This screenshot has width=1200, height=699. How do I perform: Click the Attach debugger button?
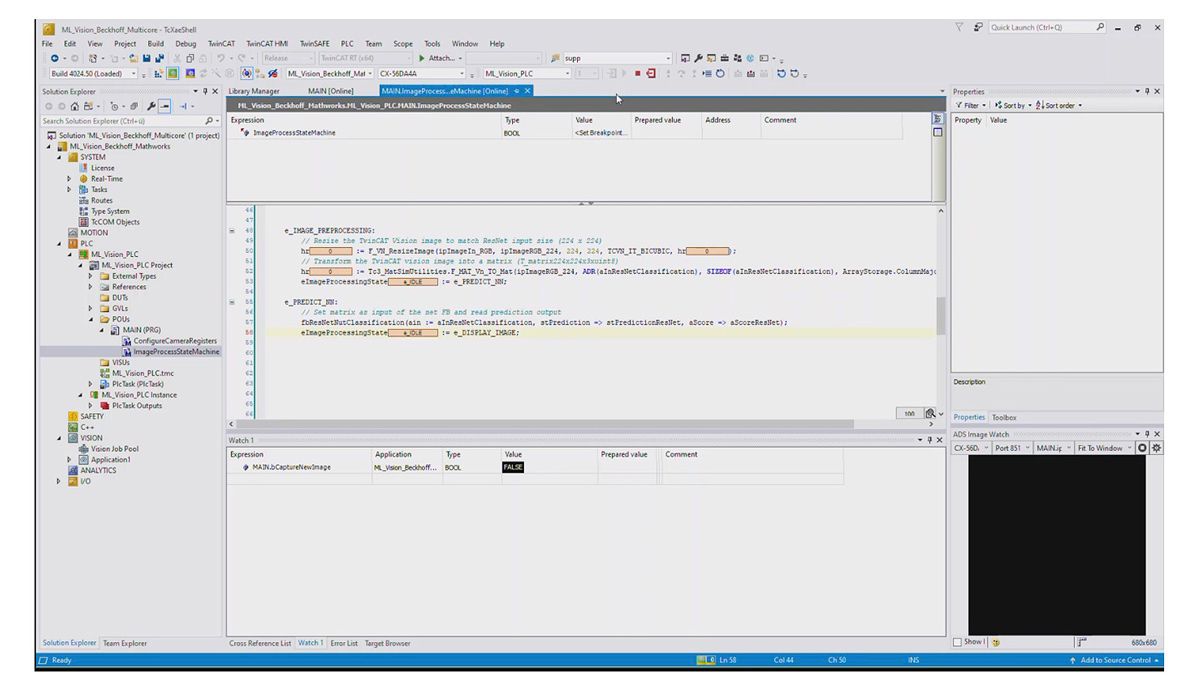point(438,58)
